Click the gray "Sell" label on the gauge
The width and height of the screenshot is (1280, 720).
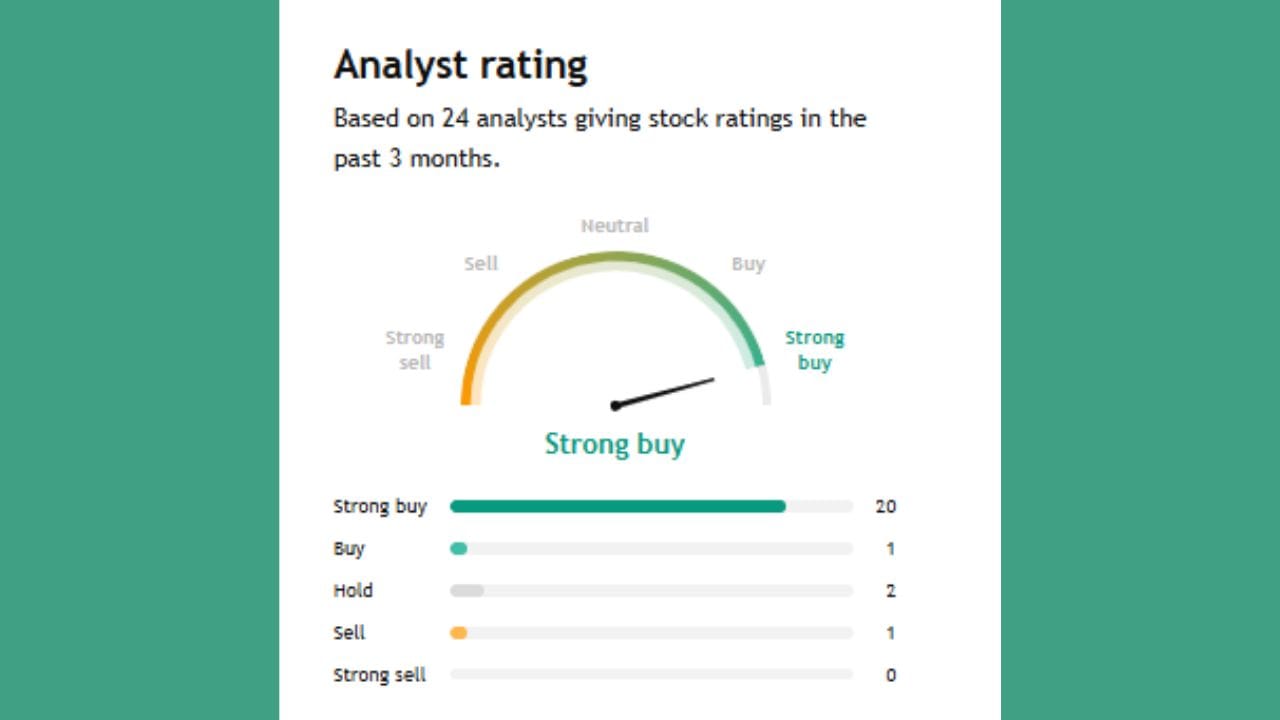481,264
